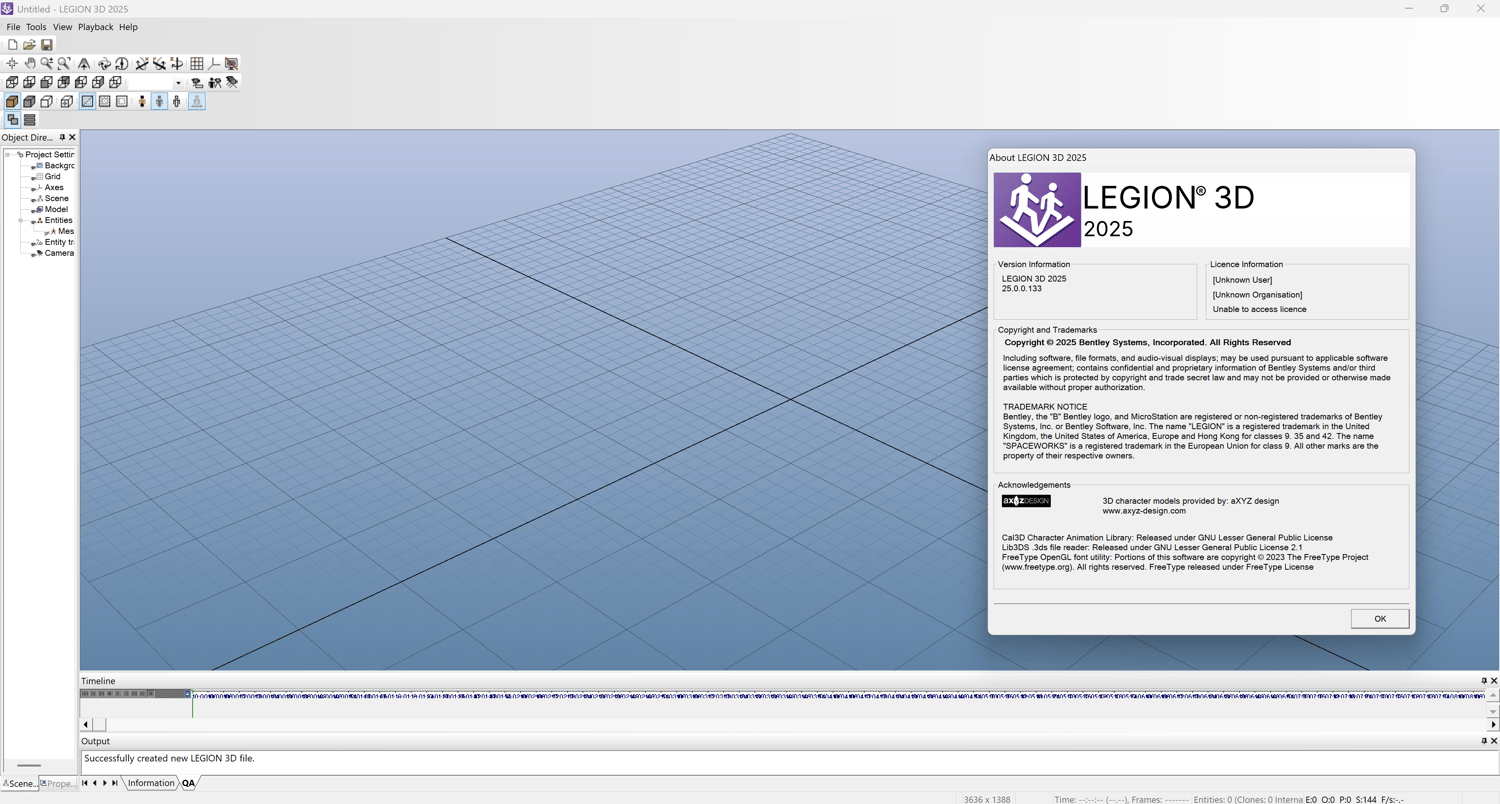
Task: Toggle the brown textured cube render mode
Action: (x=12, y=102)
